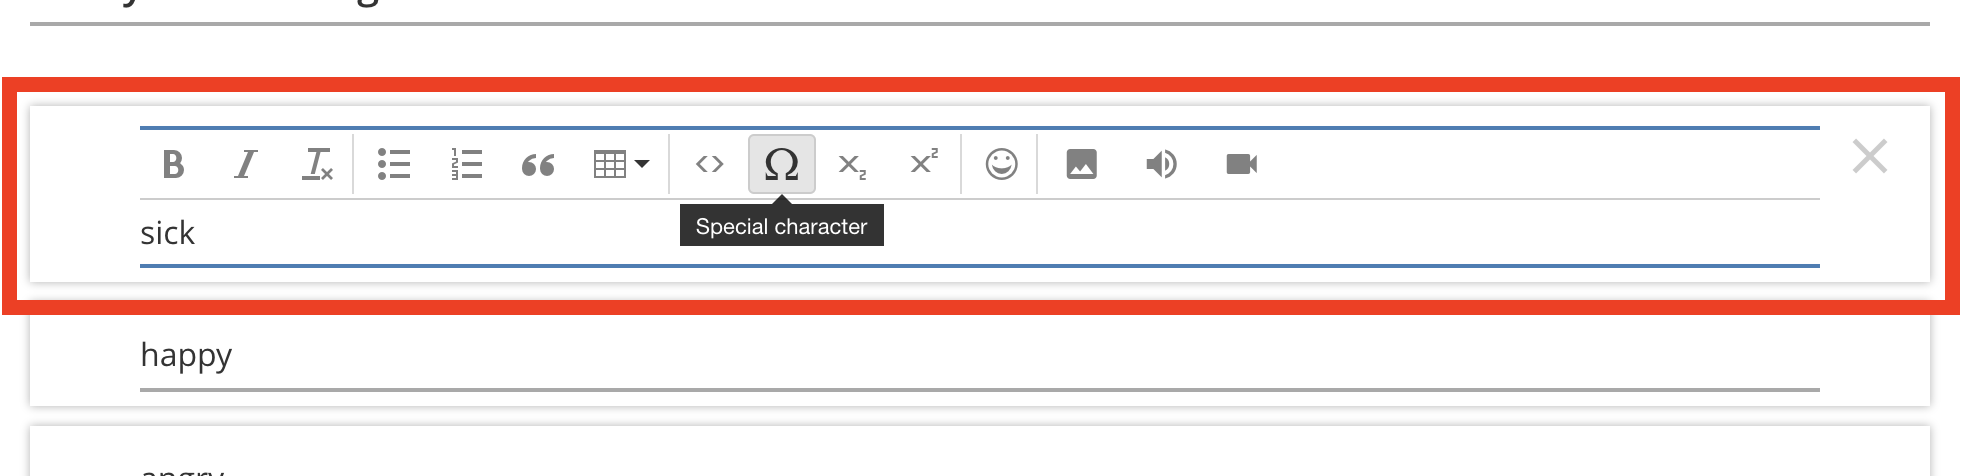Open the Special character picker

click(x=782, y=164)
